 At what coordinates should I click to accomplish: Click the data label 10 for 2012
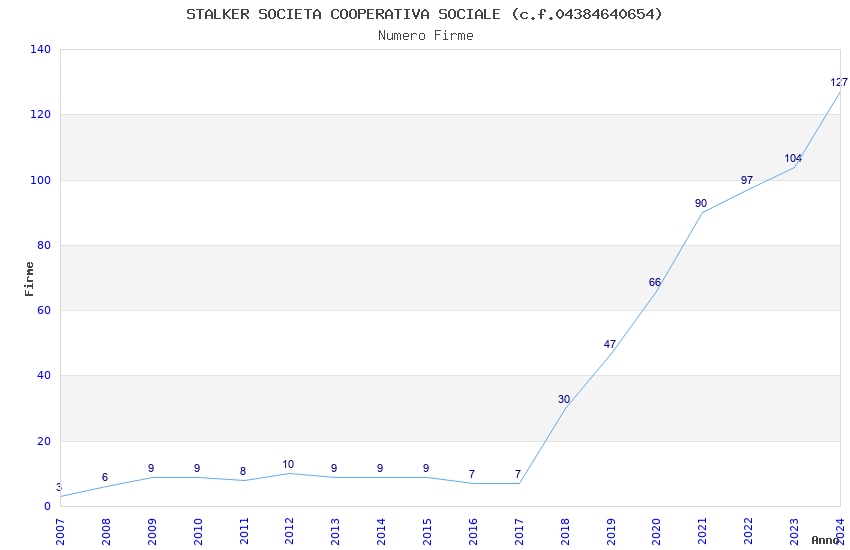pos(288,464)
